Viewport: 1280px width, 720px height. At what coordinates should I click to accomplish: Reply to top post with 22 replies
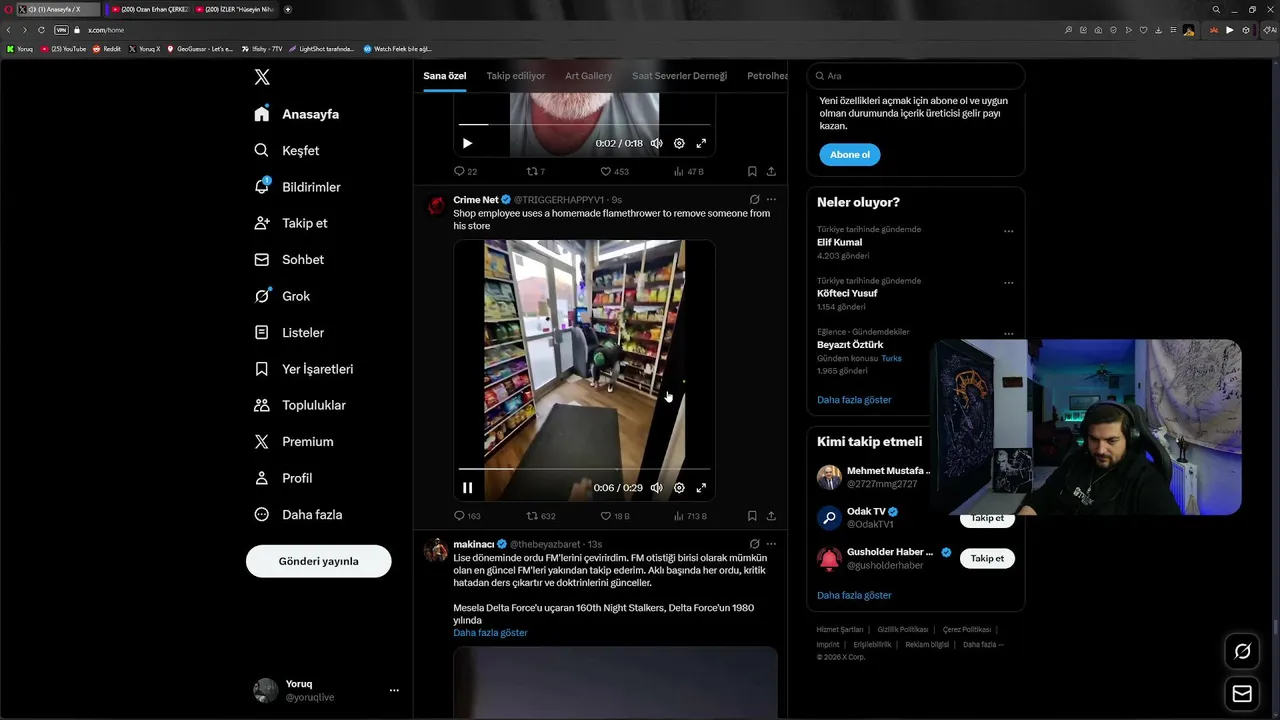point(465,171)
